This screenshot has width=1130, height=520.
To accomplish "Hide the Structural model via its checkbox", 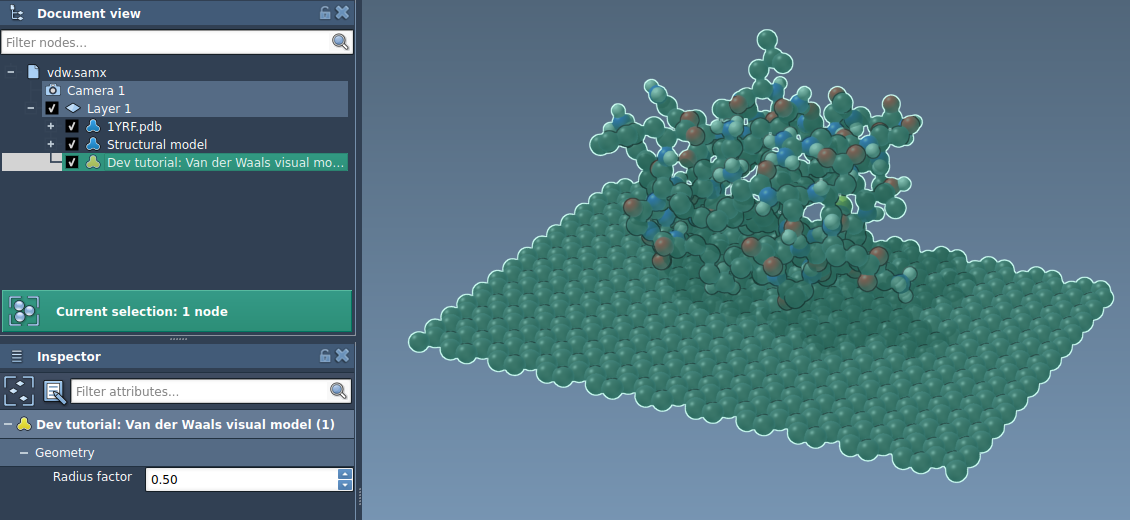I will tap(72, 144).
